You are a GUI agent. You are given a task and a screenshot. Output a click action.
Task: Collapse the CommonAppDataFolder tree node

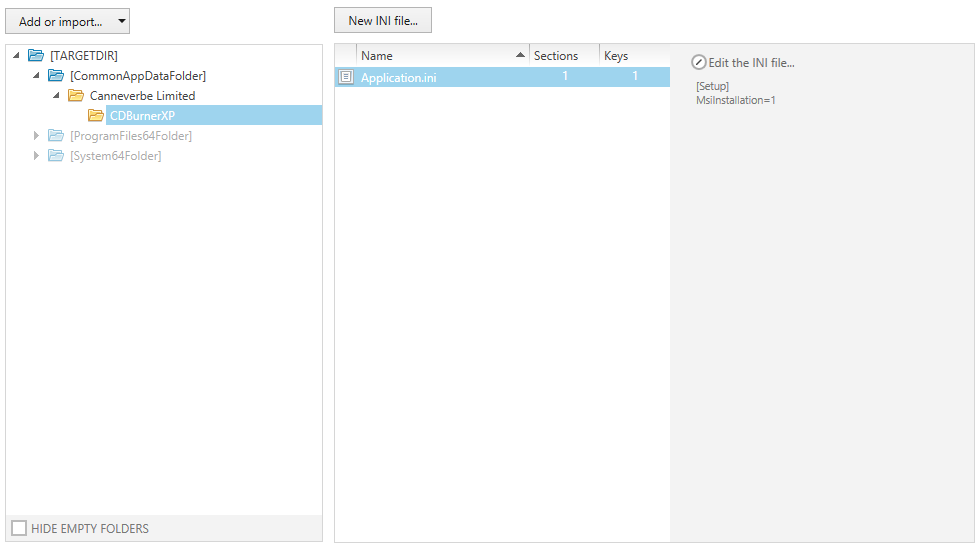(x=36, y=76)
